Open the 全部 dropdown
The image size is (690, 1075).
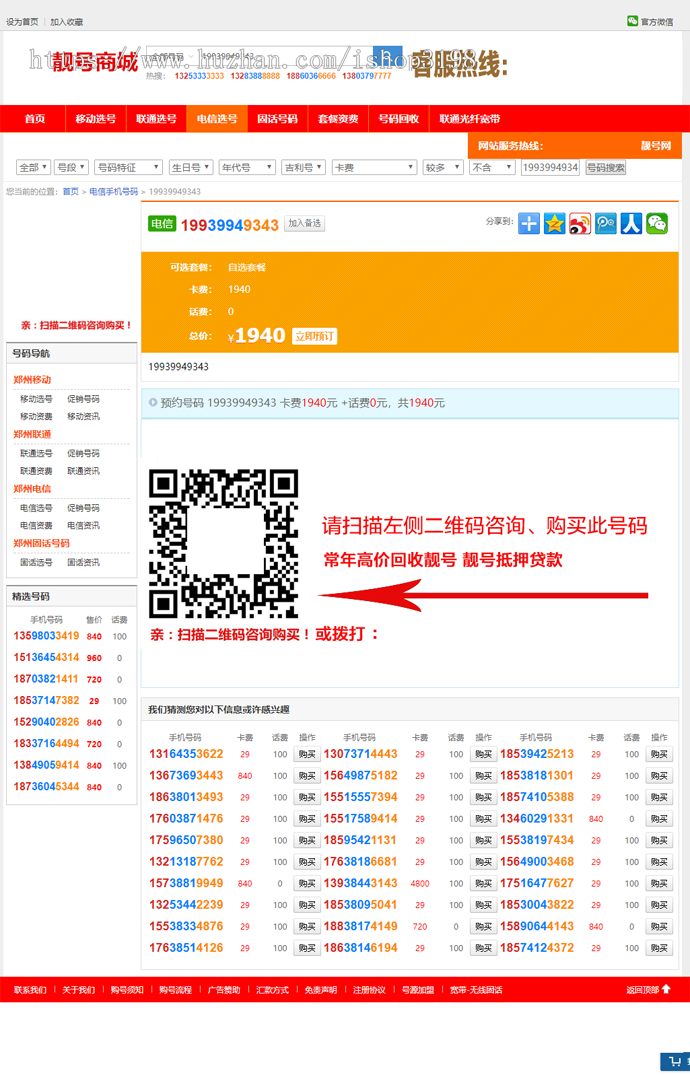pos(33,167)
